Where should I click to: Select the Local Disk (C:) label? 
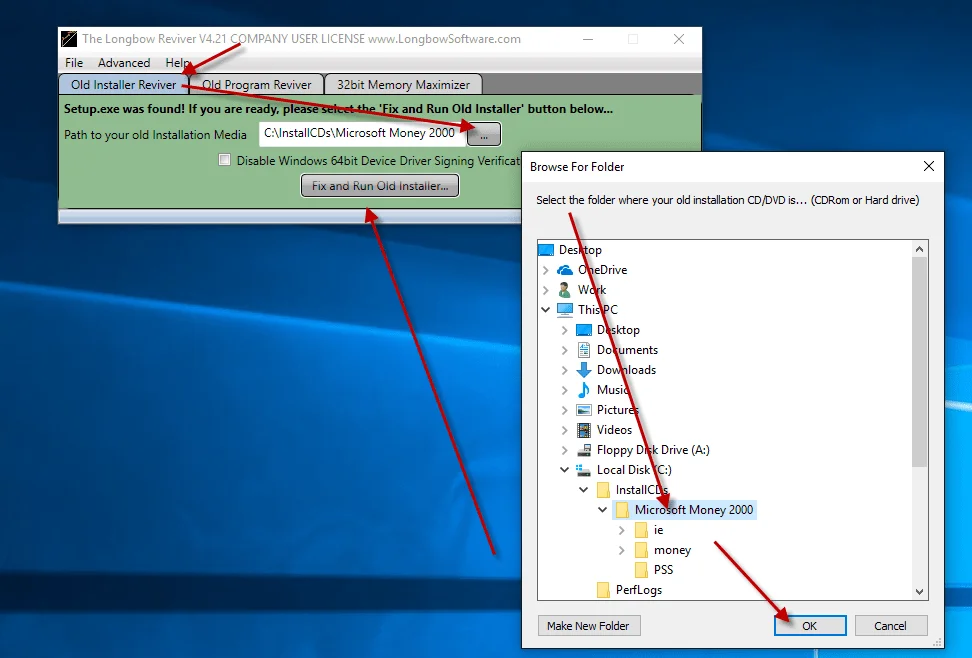tap(634, 469)
